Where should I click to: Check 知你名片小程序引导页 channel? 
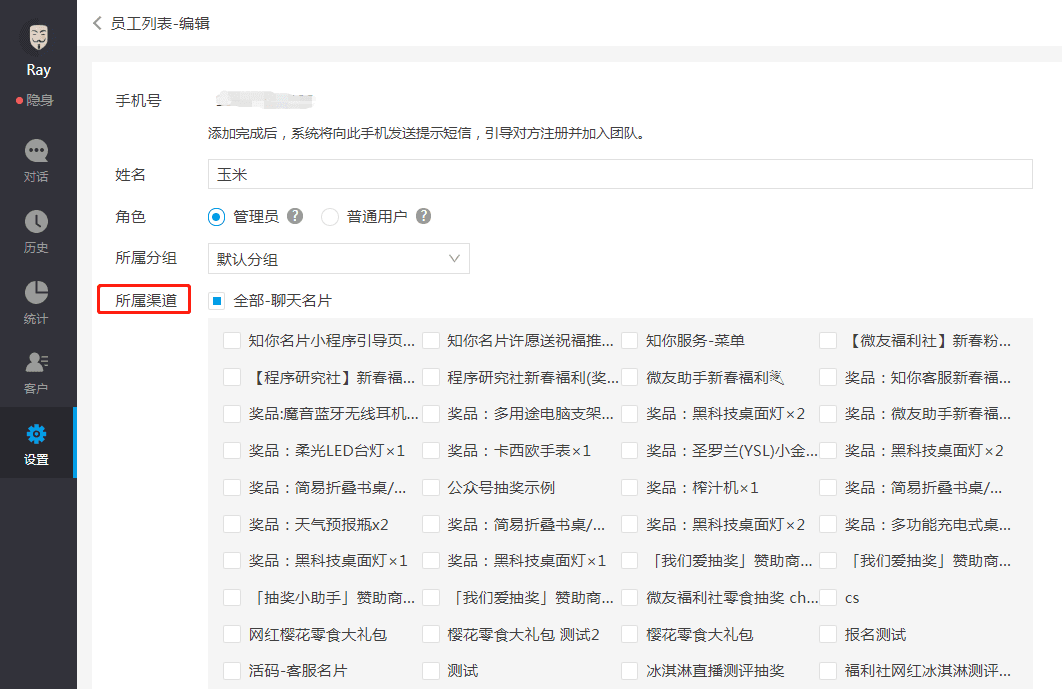point(232,340)
